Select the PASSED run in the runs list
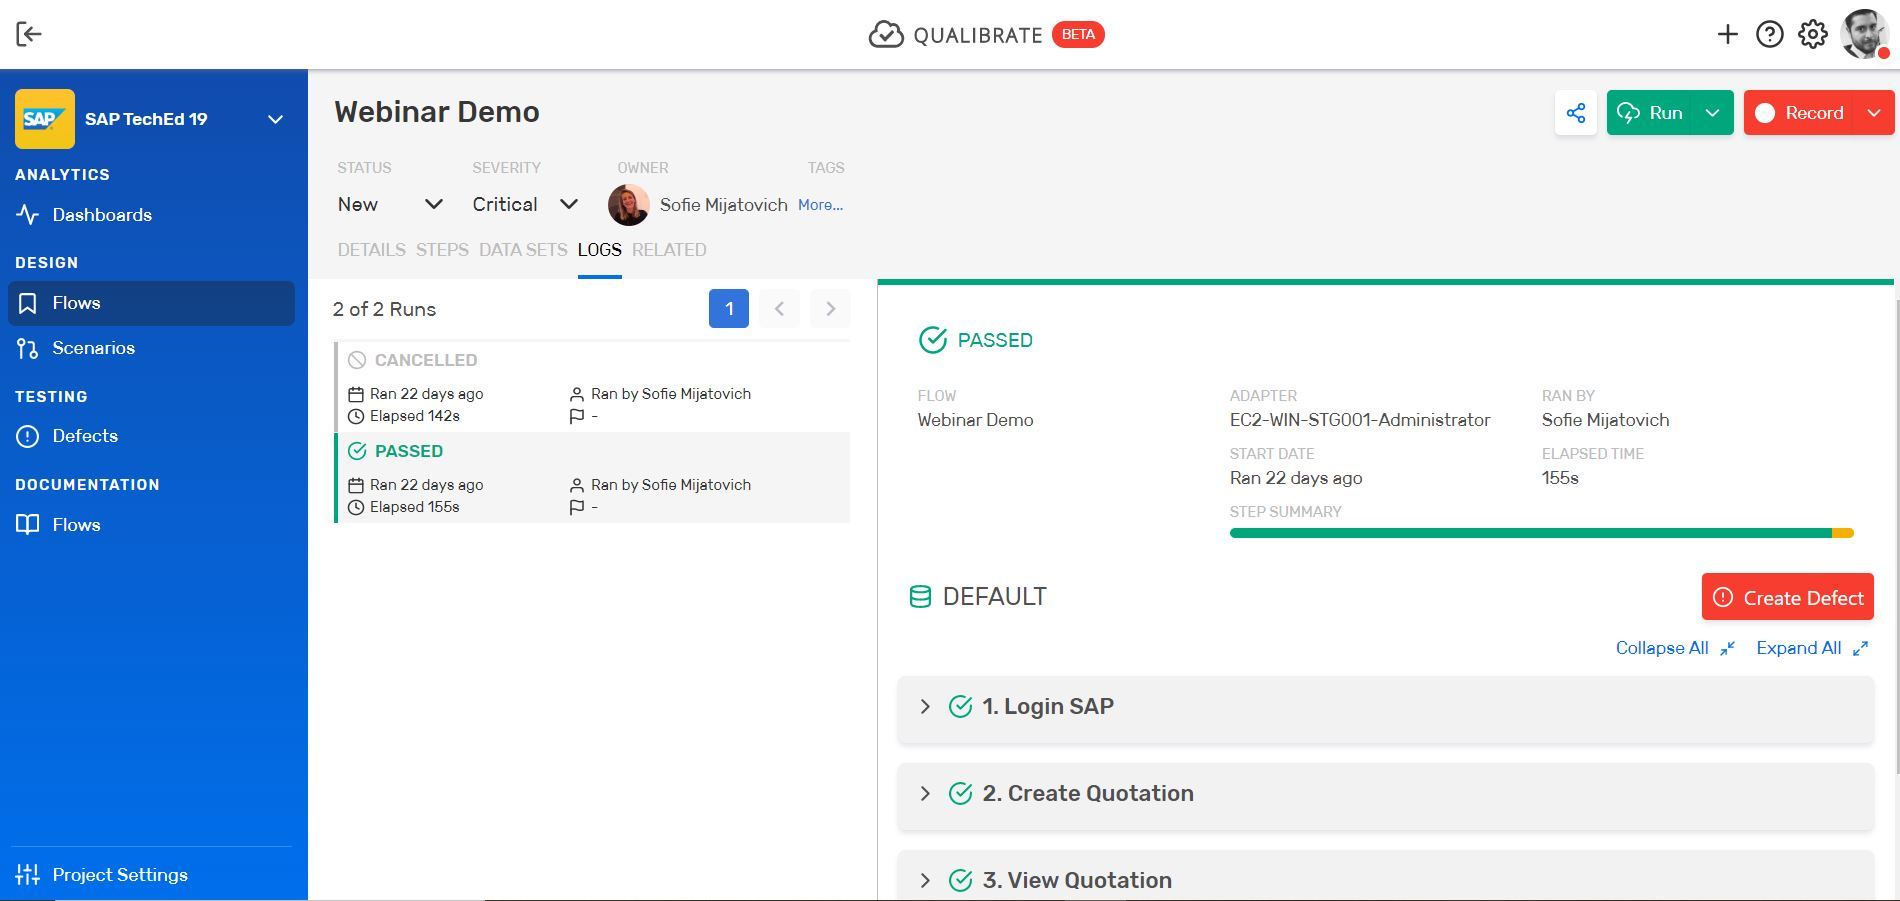The image size is (1900, 901). [x=590, y=478]
